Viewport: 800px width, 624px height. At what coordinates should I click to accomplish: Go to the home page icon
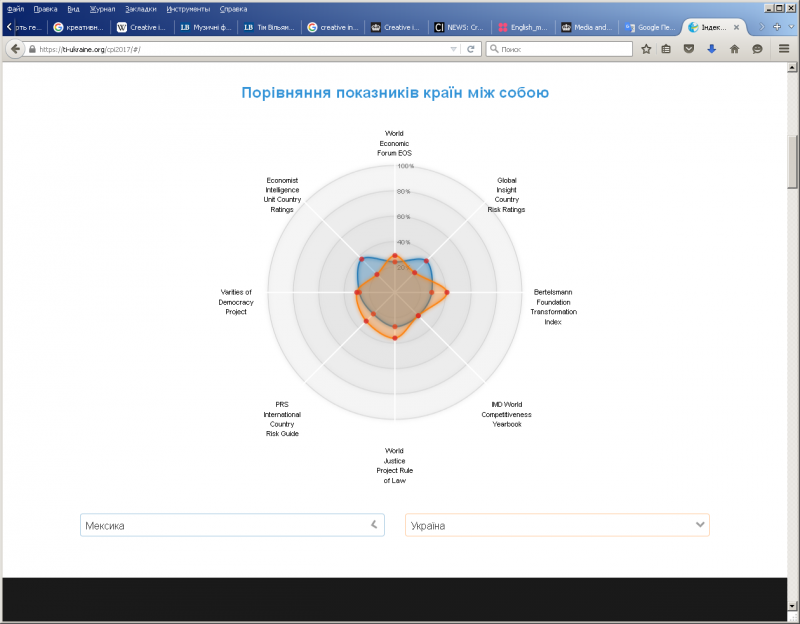pos(734,48)
